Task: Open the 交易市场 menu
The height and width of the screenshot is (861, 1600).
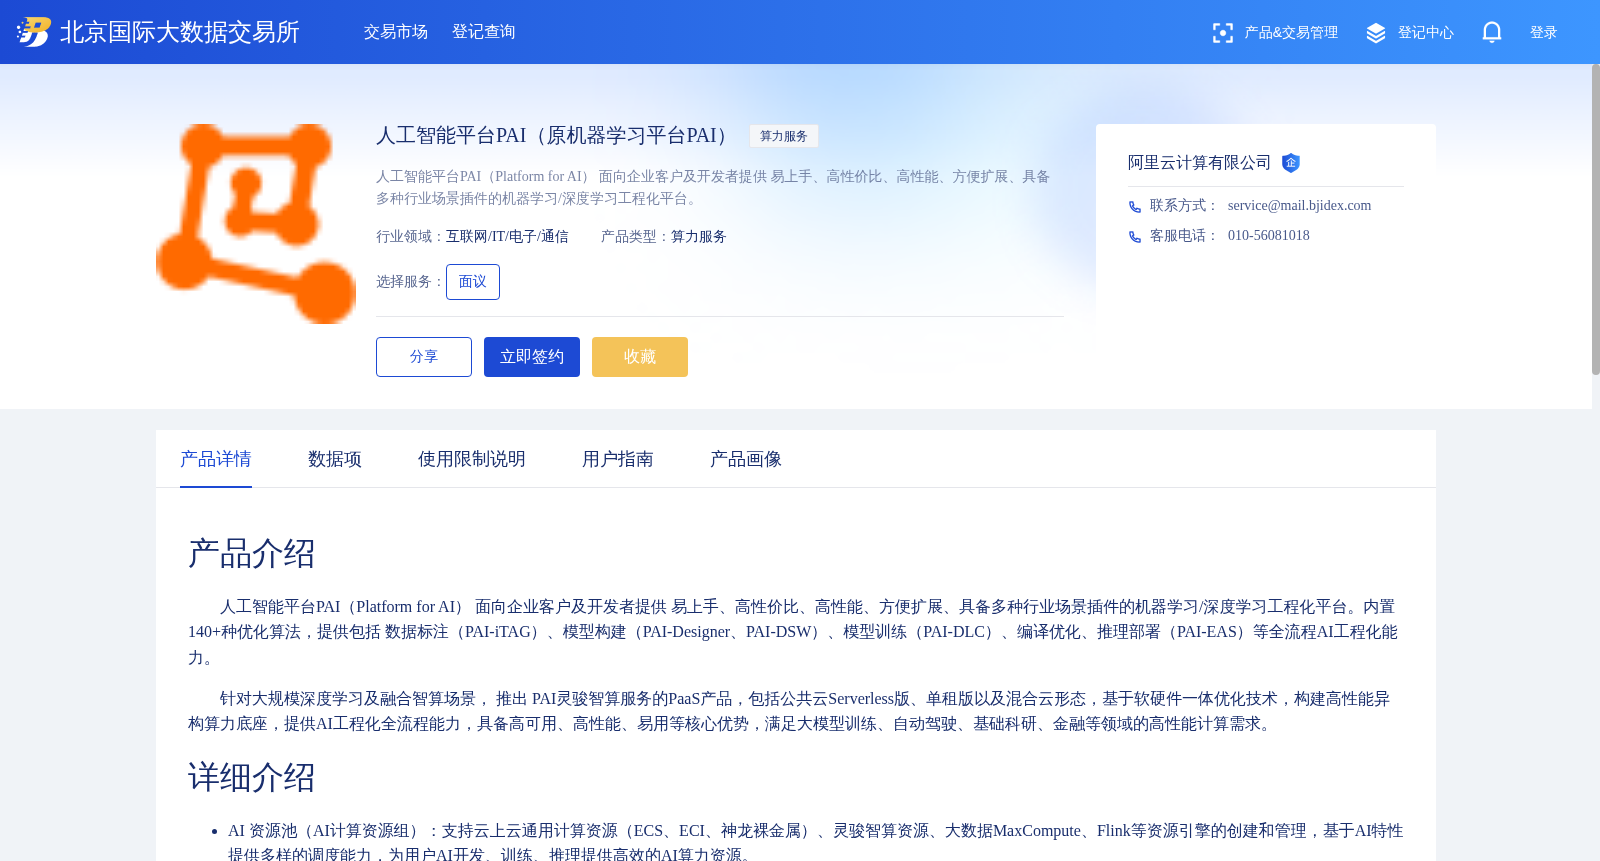Action: point(396,32)
